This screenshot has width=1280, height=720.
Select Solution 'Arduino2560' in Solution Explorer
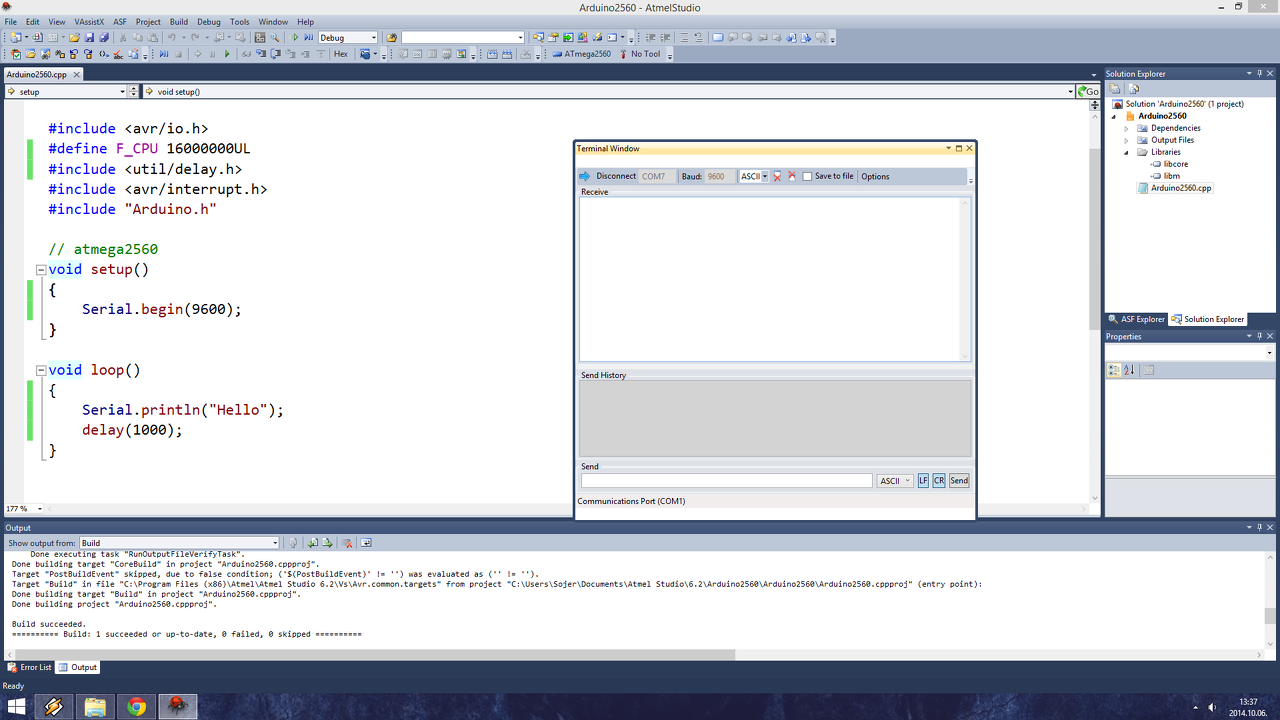[x=1185, y=104]
